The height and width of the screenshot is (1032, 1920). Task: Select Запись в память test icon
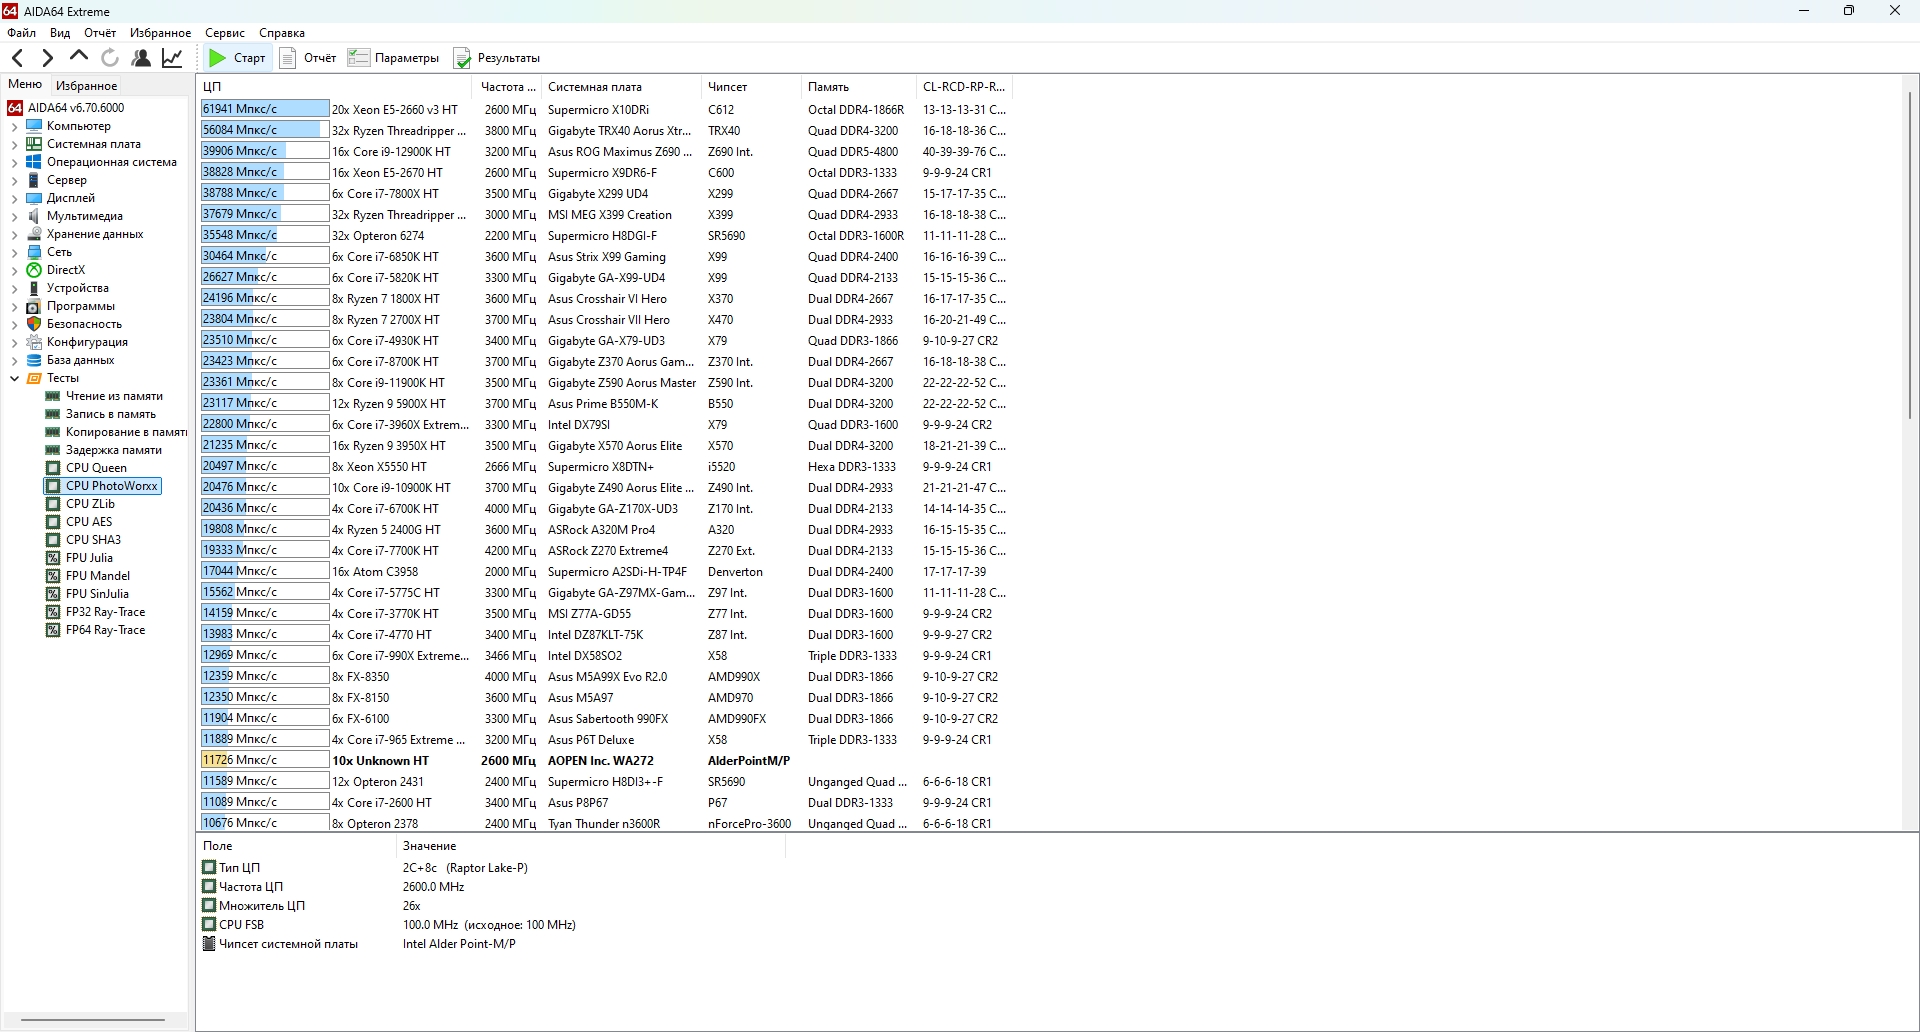[53, 414]
